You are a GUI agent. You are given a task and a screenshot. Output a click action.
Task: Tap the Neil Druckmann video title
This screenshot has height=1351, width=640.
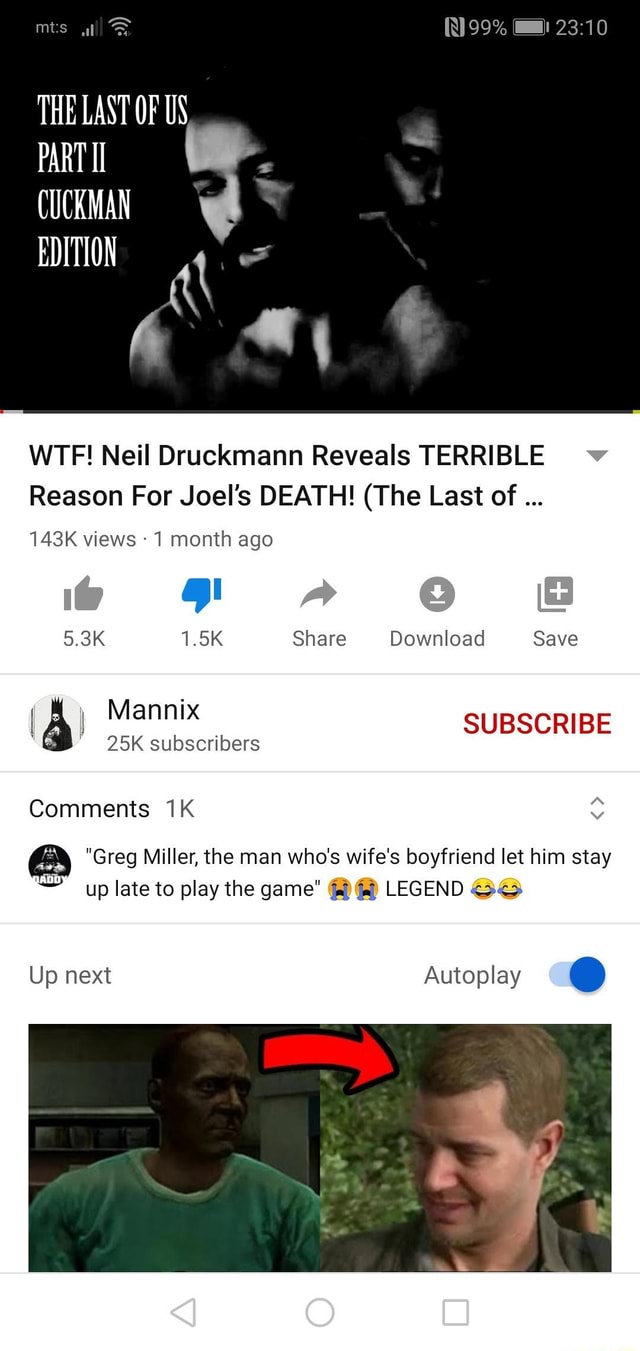point(287,475)
